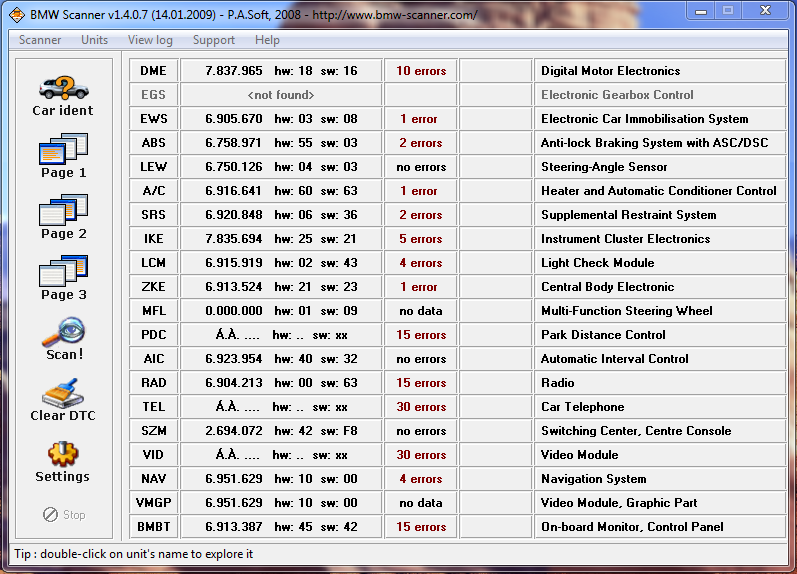Viewport: 797px width, 574px height.
Task: Click the tip text in status bar
Action: pyautogui.click(x=133, y=554)
